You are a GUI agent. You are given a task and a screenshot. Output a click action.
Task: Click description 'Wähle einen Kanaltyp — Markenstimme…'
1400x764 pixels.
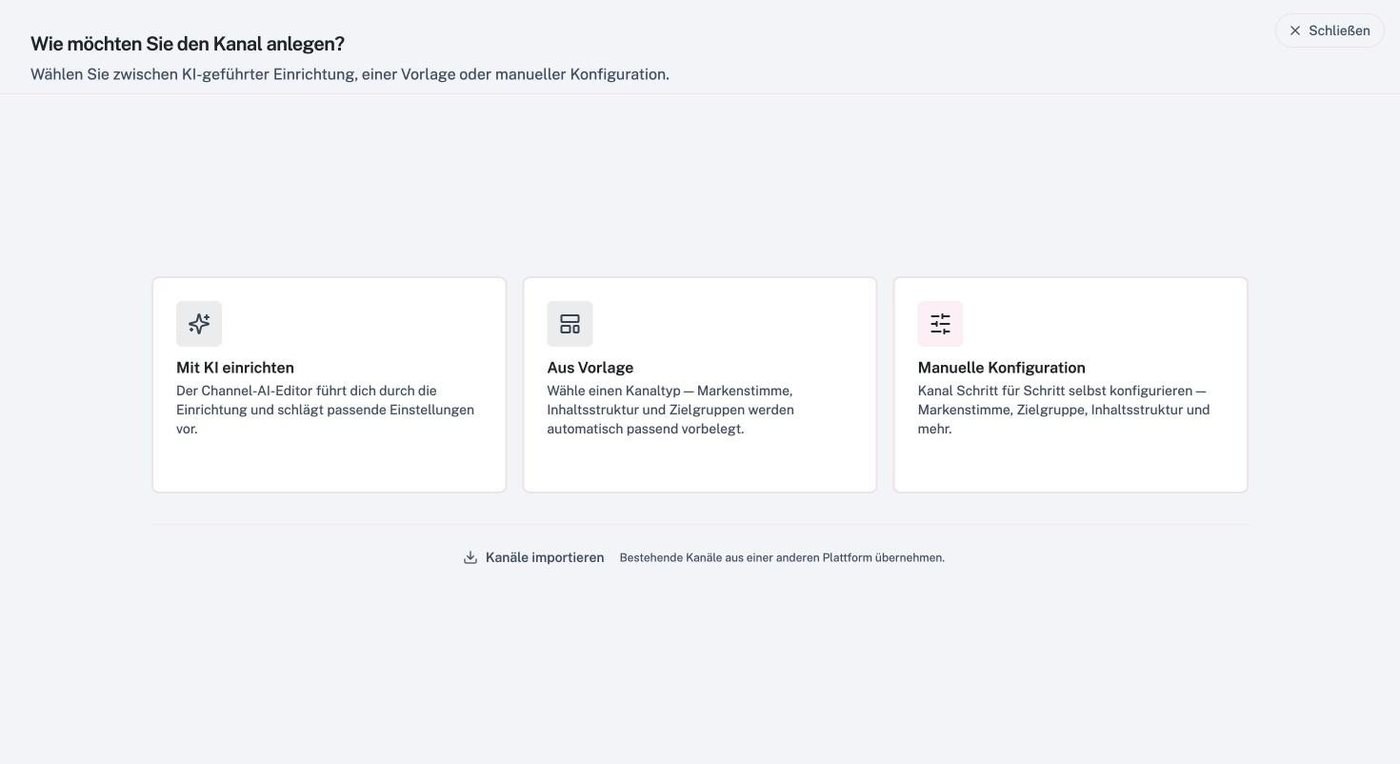671,410
